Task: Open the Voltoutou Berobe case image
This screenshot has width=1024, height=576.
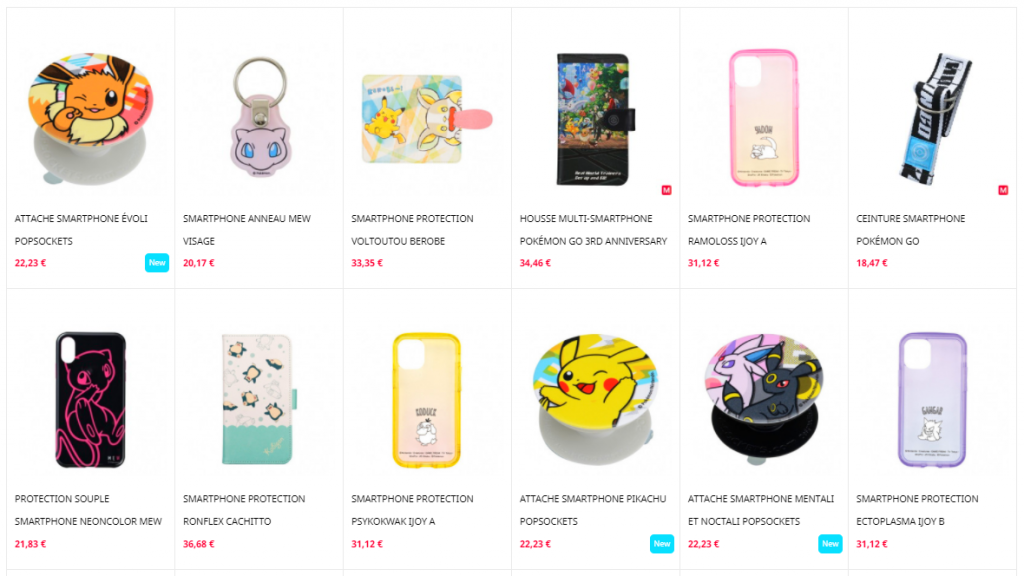Action: [427, 119]
